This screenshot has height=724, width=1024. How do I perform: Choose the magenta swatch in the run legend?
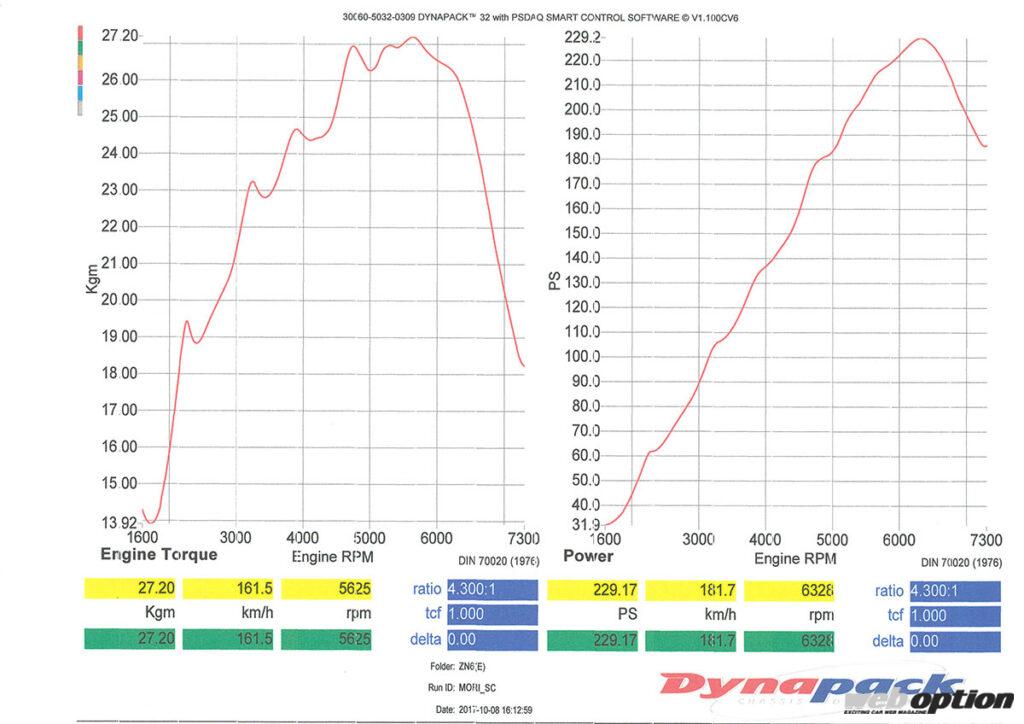pos(80,78)
